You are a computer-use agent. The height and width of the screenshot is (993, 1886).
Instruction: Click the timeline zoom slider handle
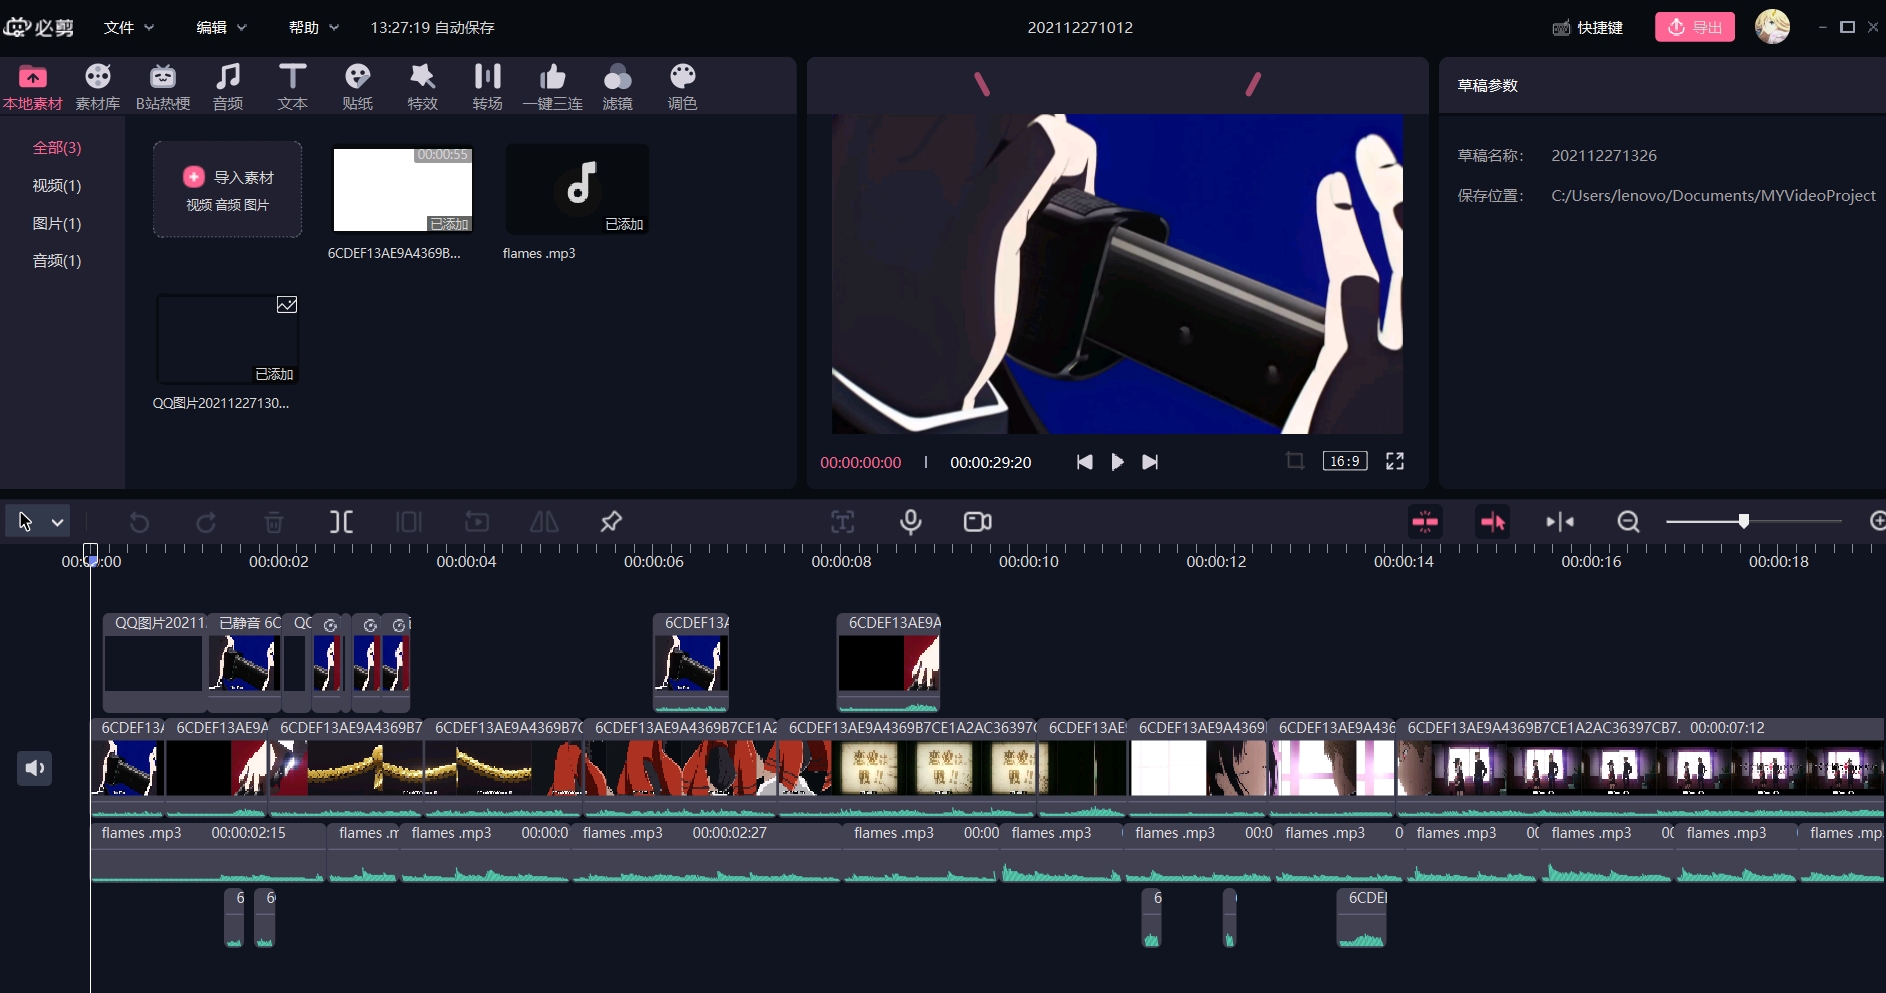coord(1744,521)
